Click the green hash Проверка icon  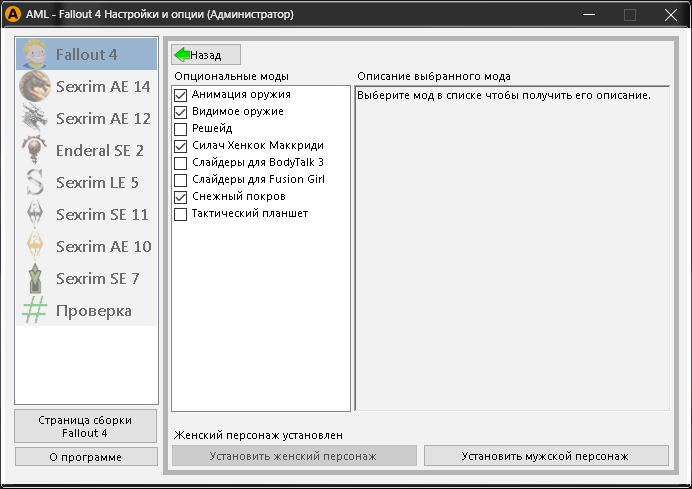35,311
